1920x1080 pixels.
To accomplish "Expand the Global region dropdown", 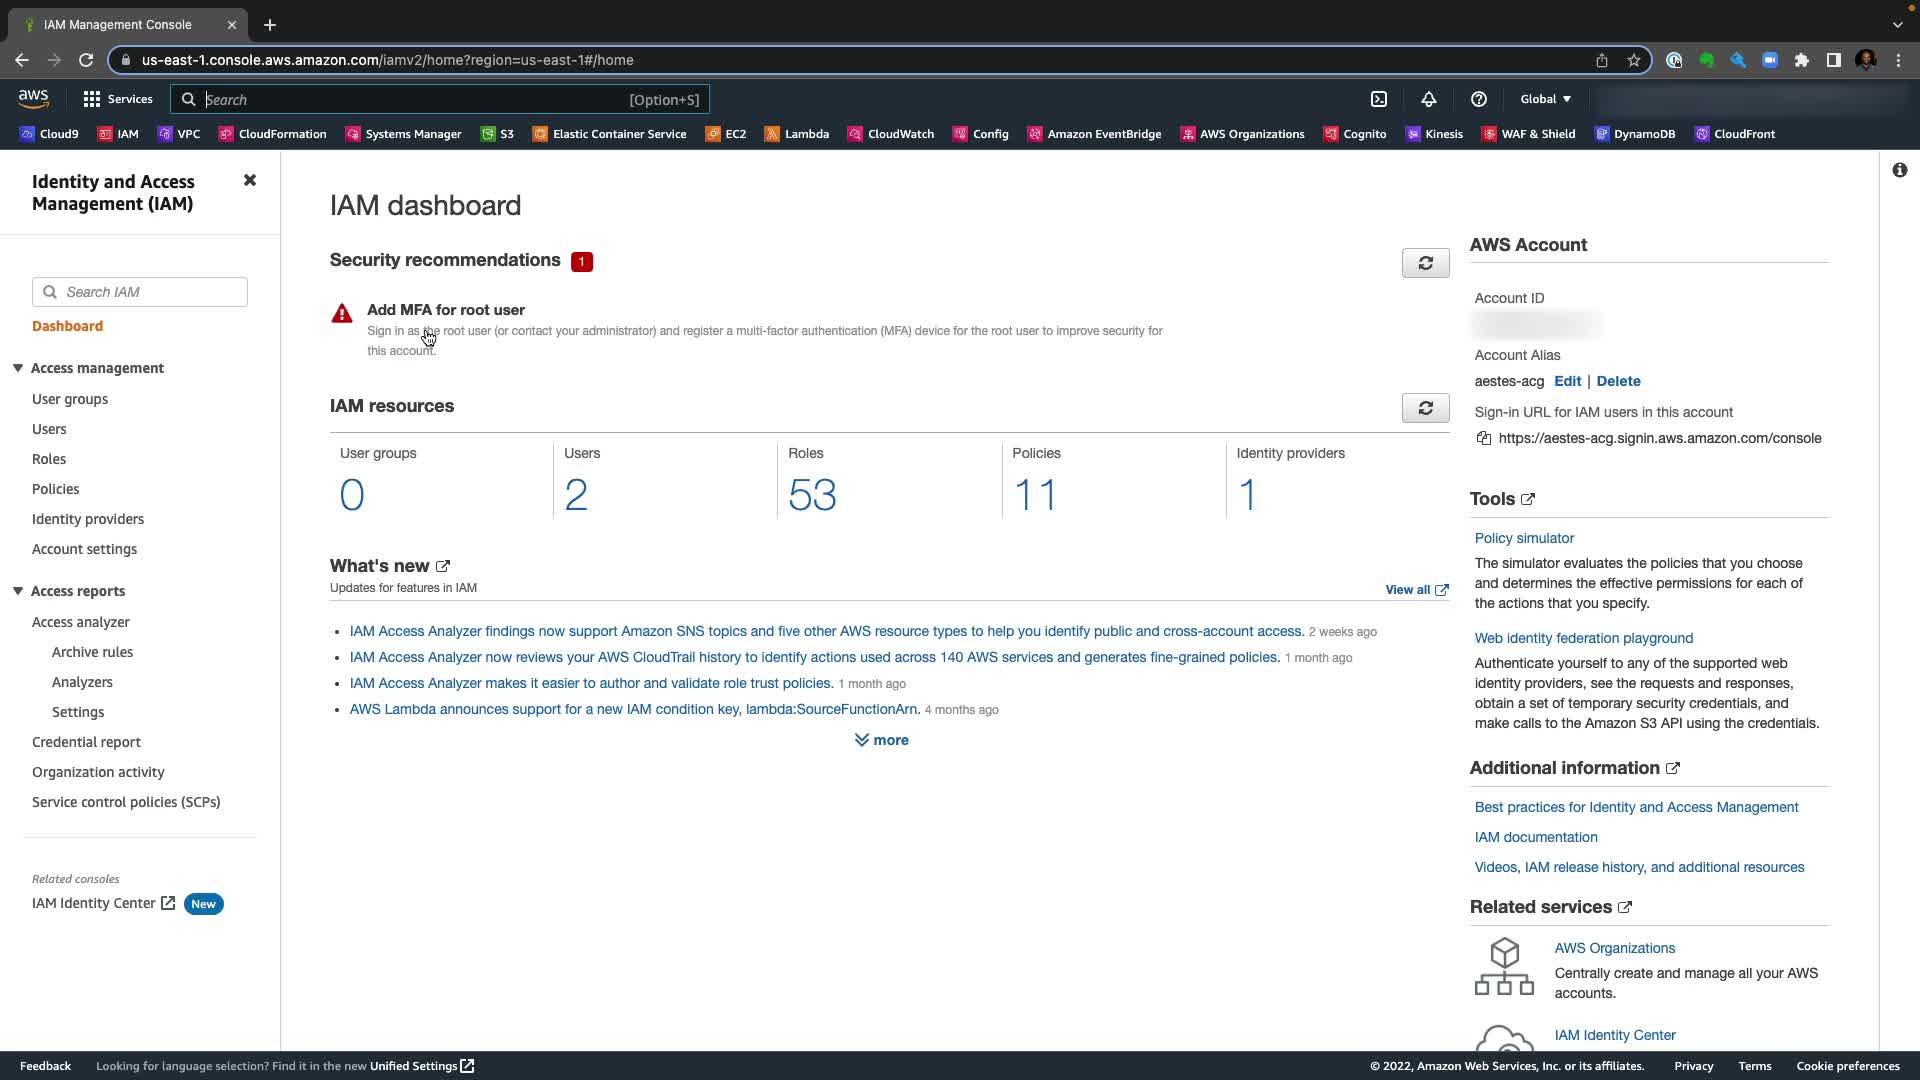I will tap(1545, 99).
